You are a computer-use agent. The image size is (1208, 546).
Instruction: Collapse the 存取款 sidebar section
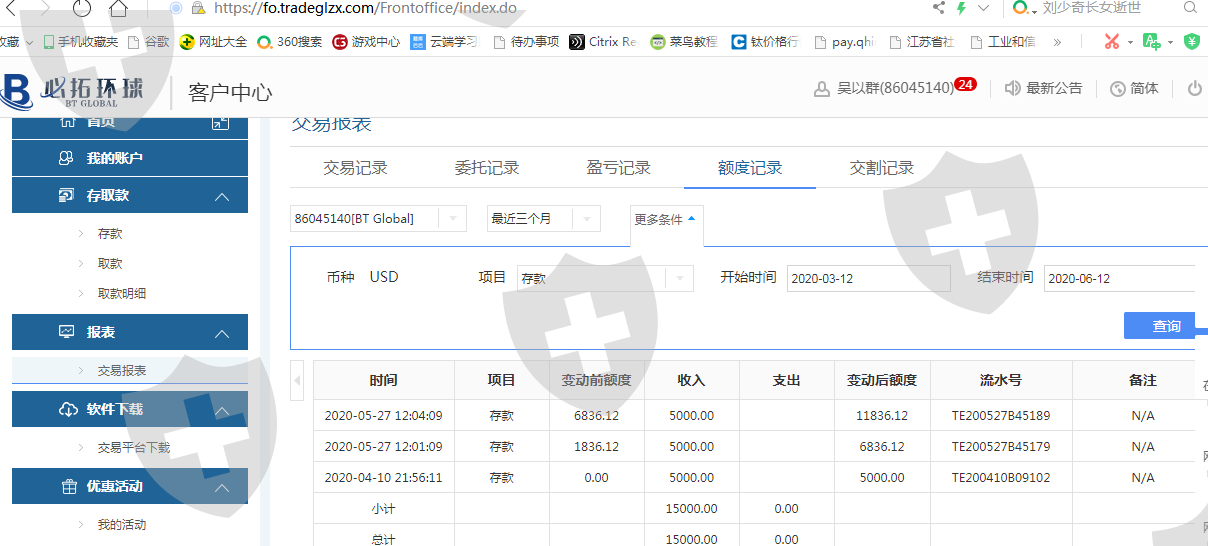[222, 196]
